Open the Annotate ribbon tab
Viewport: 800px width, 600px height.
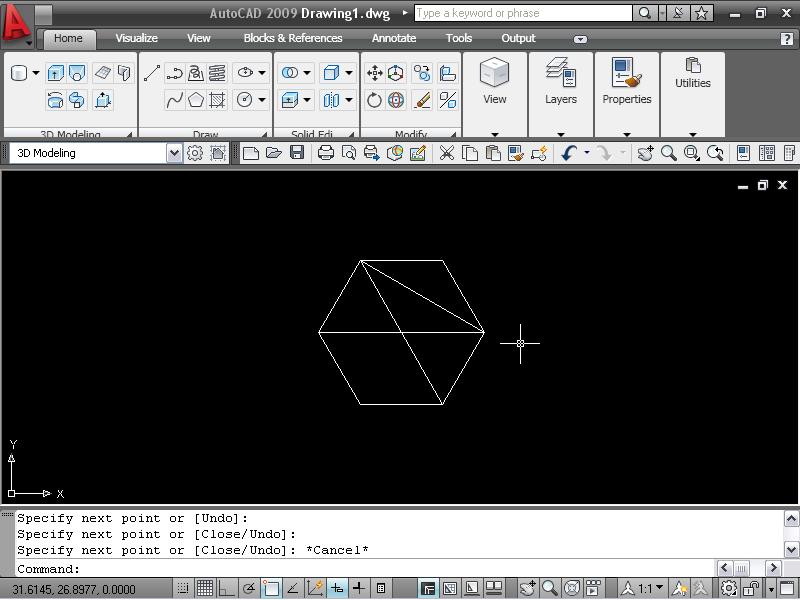point(394,38)
